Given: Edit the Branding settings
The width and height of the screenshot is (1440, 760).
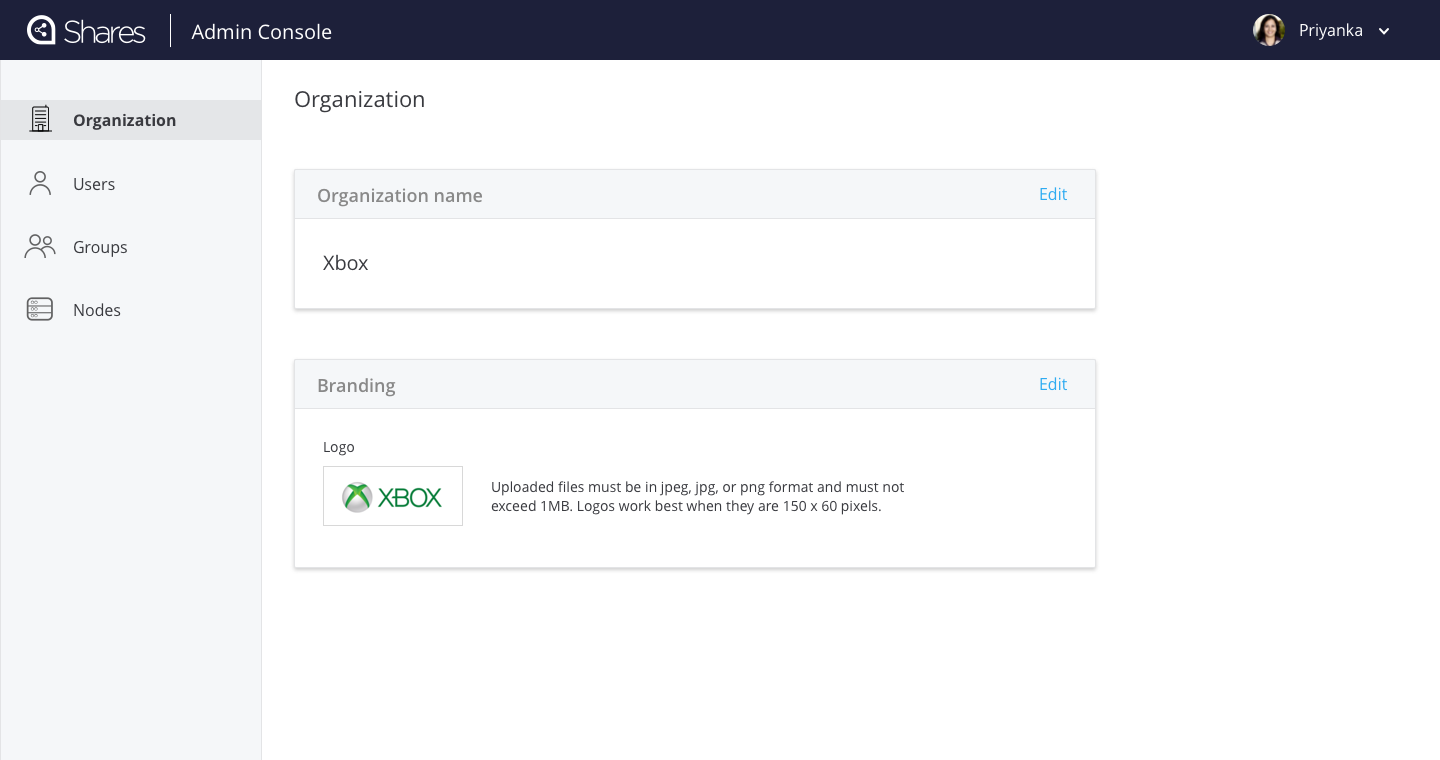Looking at the screenshot, I should 1053,384.
